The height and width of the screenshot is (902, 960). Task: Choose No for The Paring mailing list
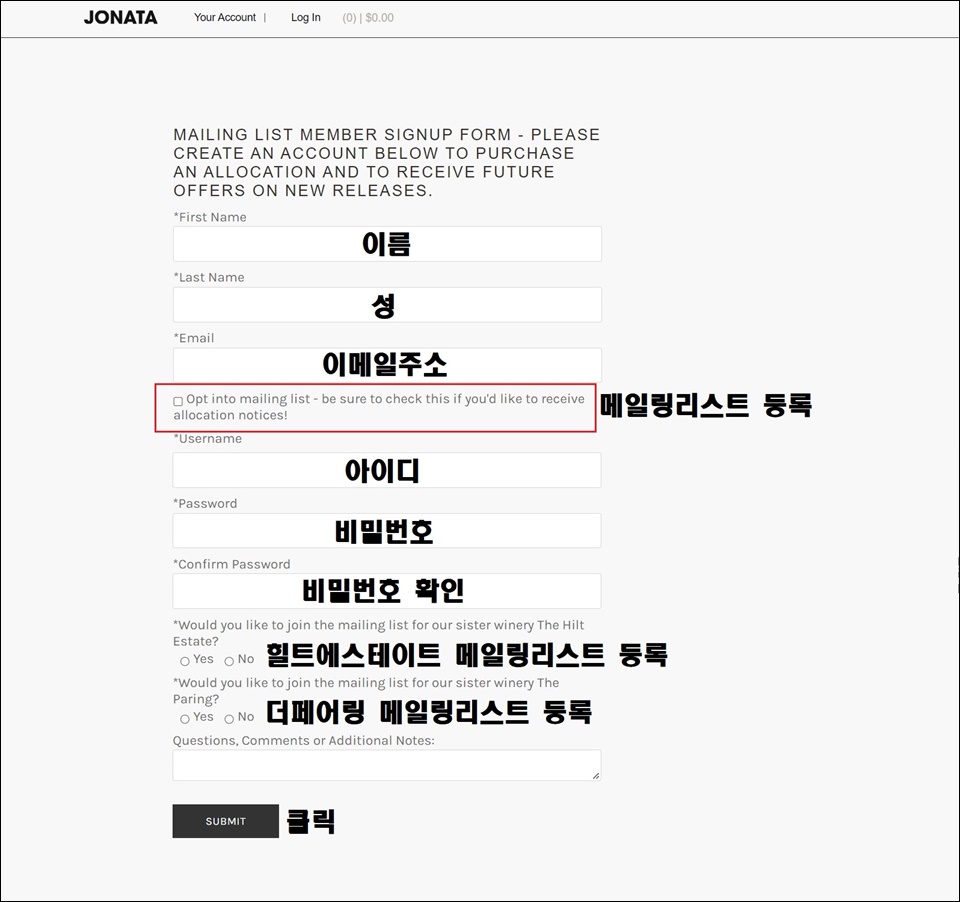(x=229, y=718)
